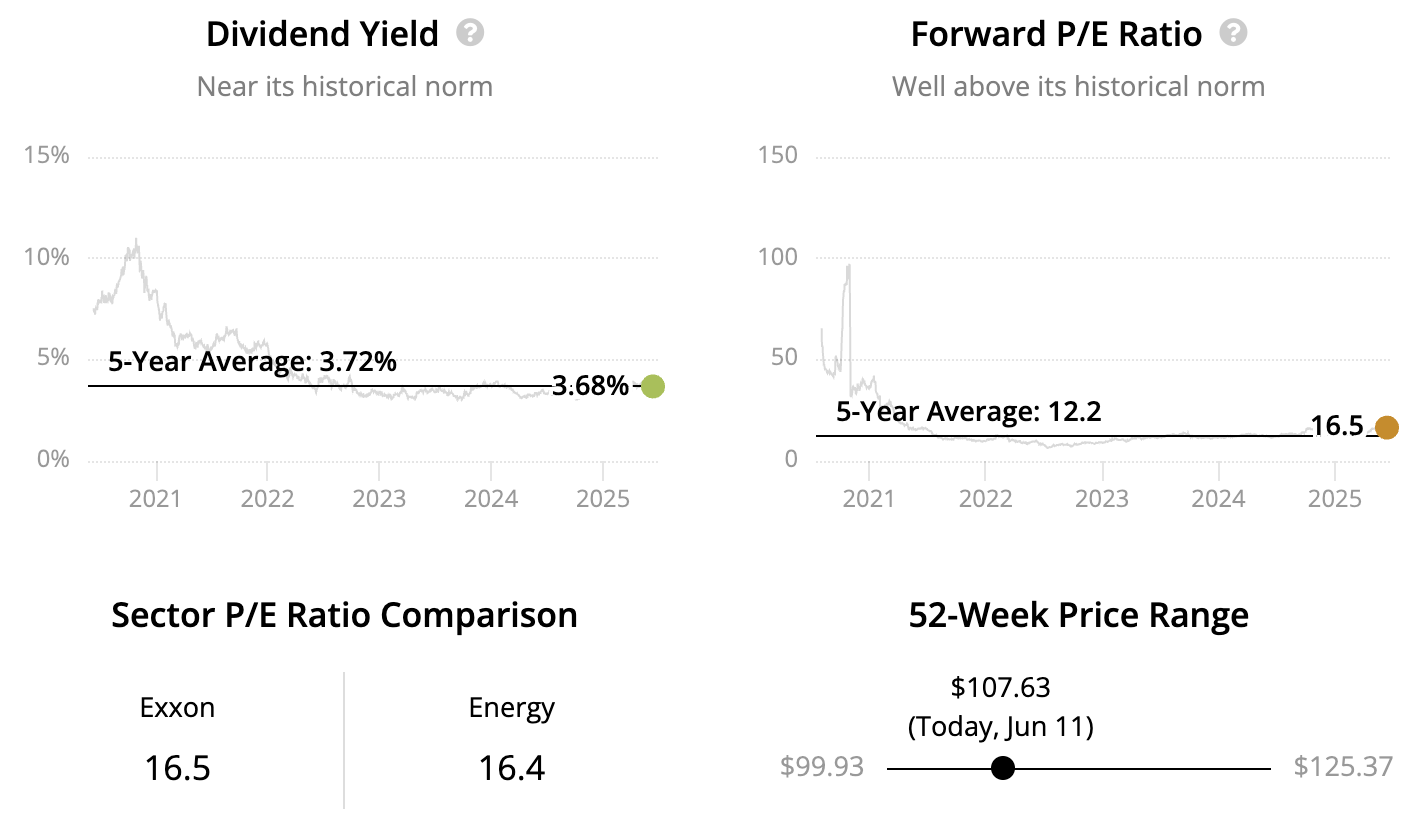Select the $125.37 high price label
The image size is (1416, 832).
click(1343, 767)
